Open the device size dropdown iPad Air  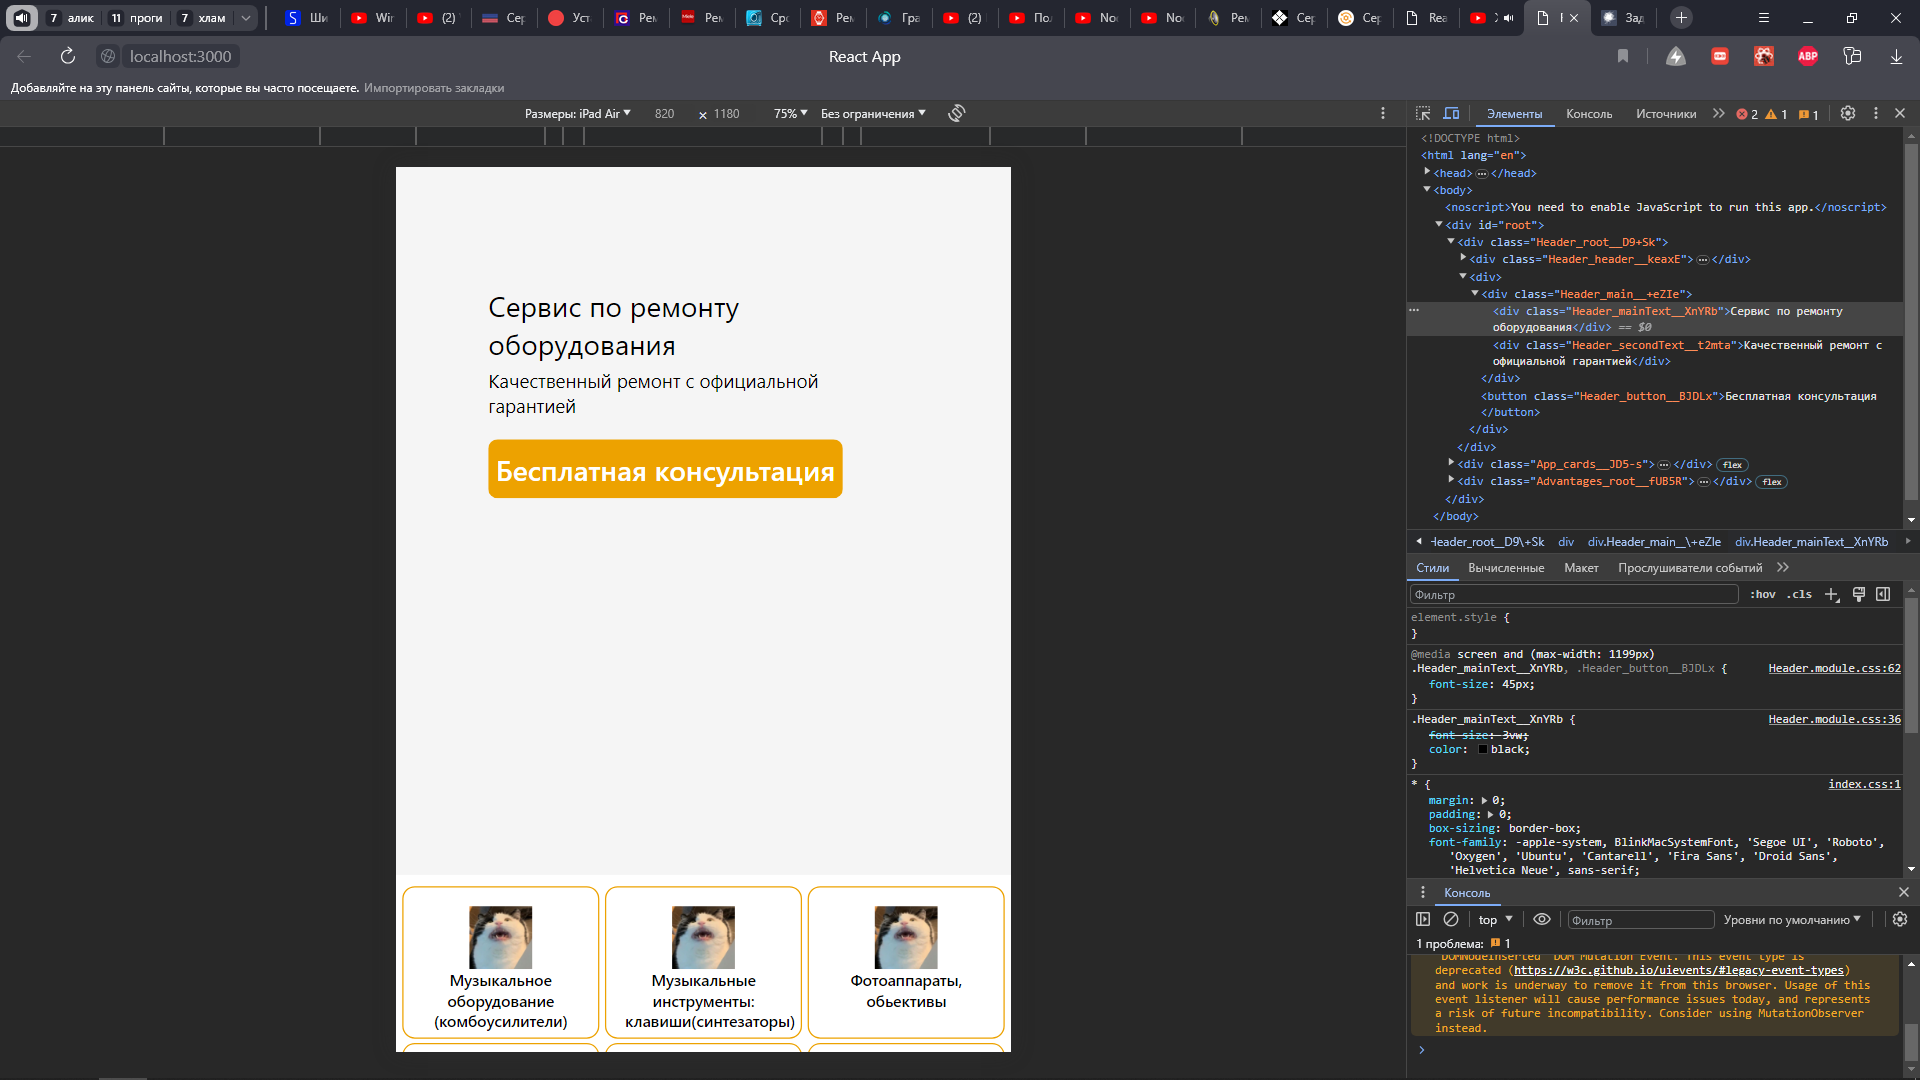(x=578, y=113)
